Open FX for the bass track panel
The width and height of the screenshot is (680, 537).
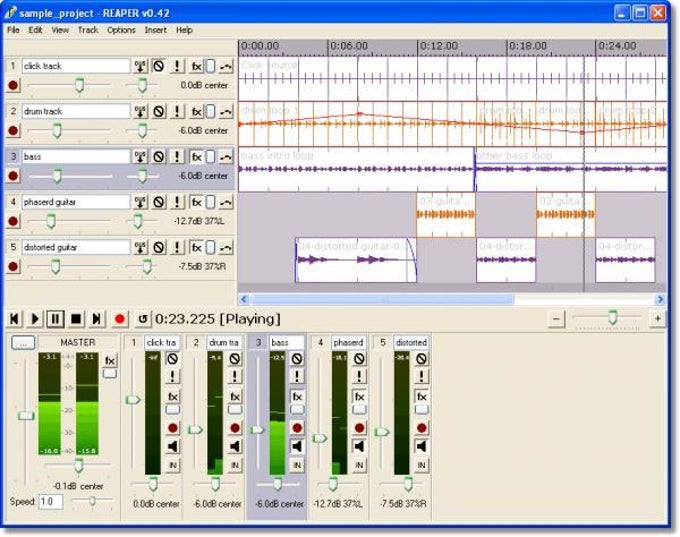pyautogui.click(x=196, y=157)
